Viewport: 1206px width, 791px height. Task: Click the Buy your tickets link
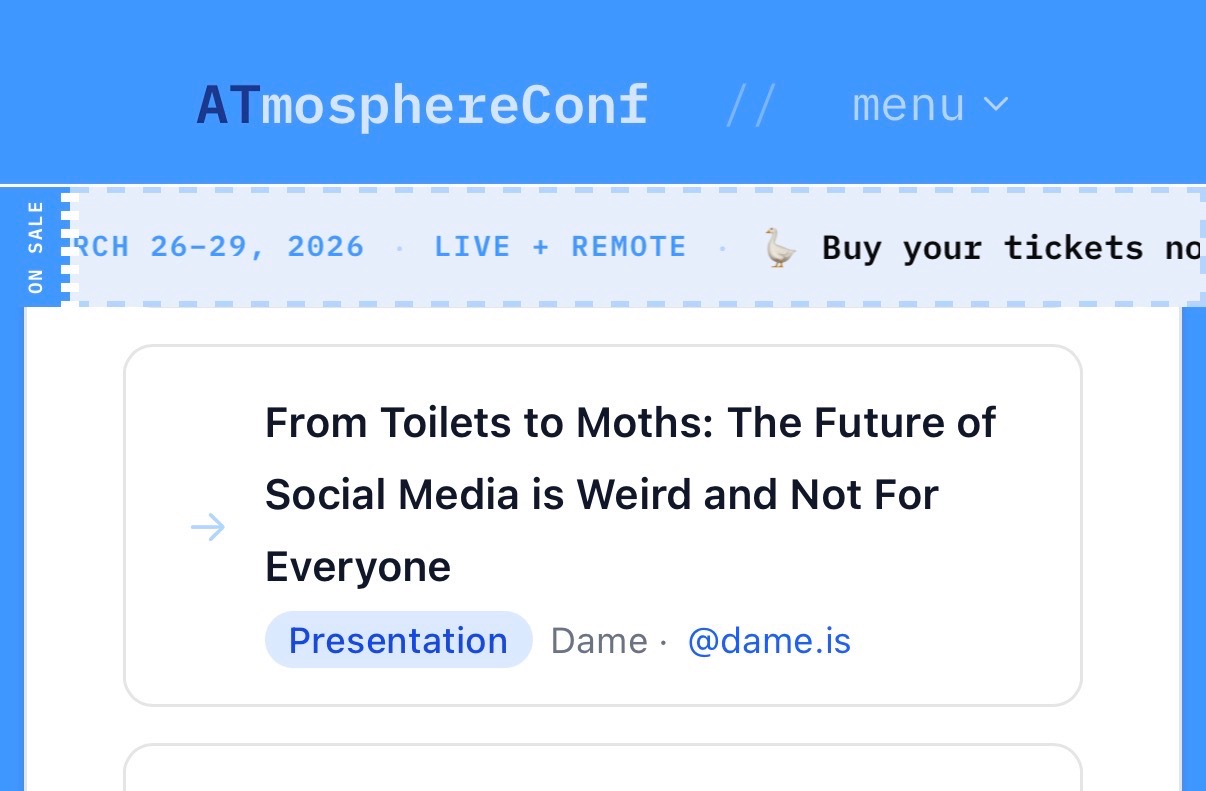coord(1010,247)
